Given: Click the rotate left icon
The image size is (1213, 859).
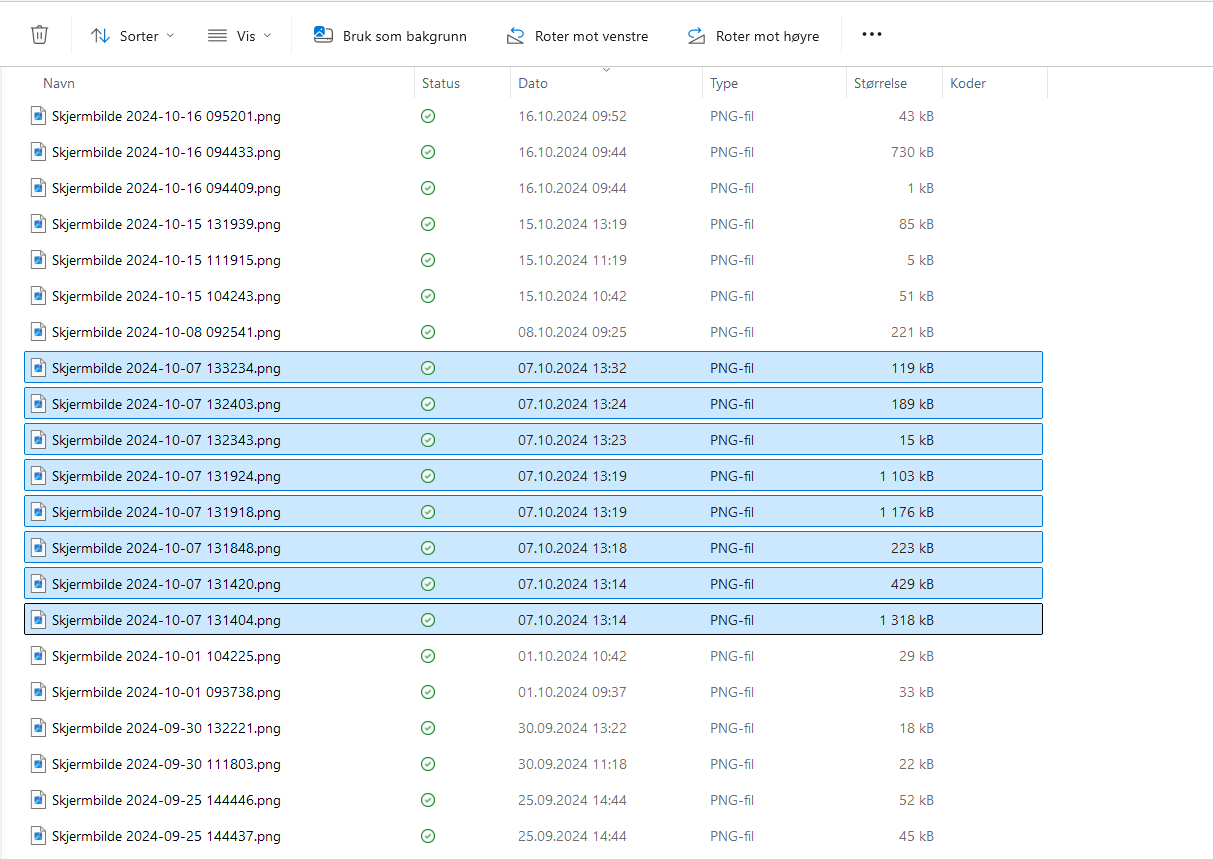Looking at the screenshot, I should click(515, 36).
